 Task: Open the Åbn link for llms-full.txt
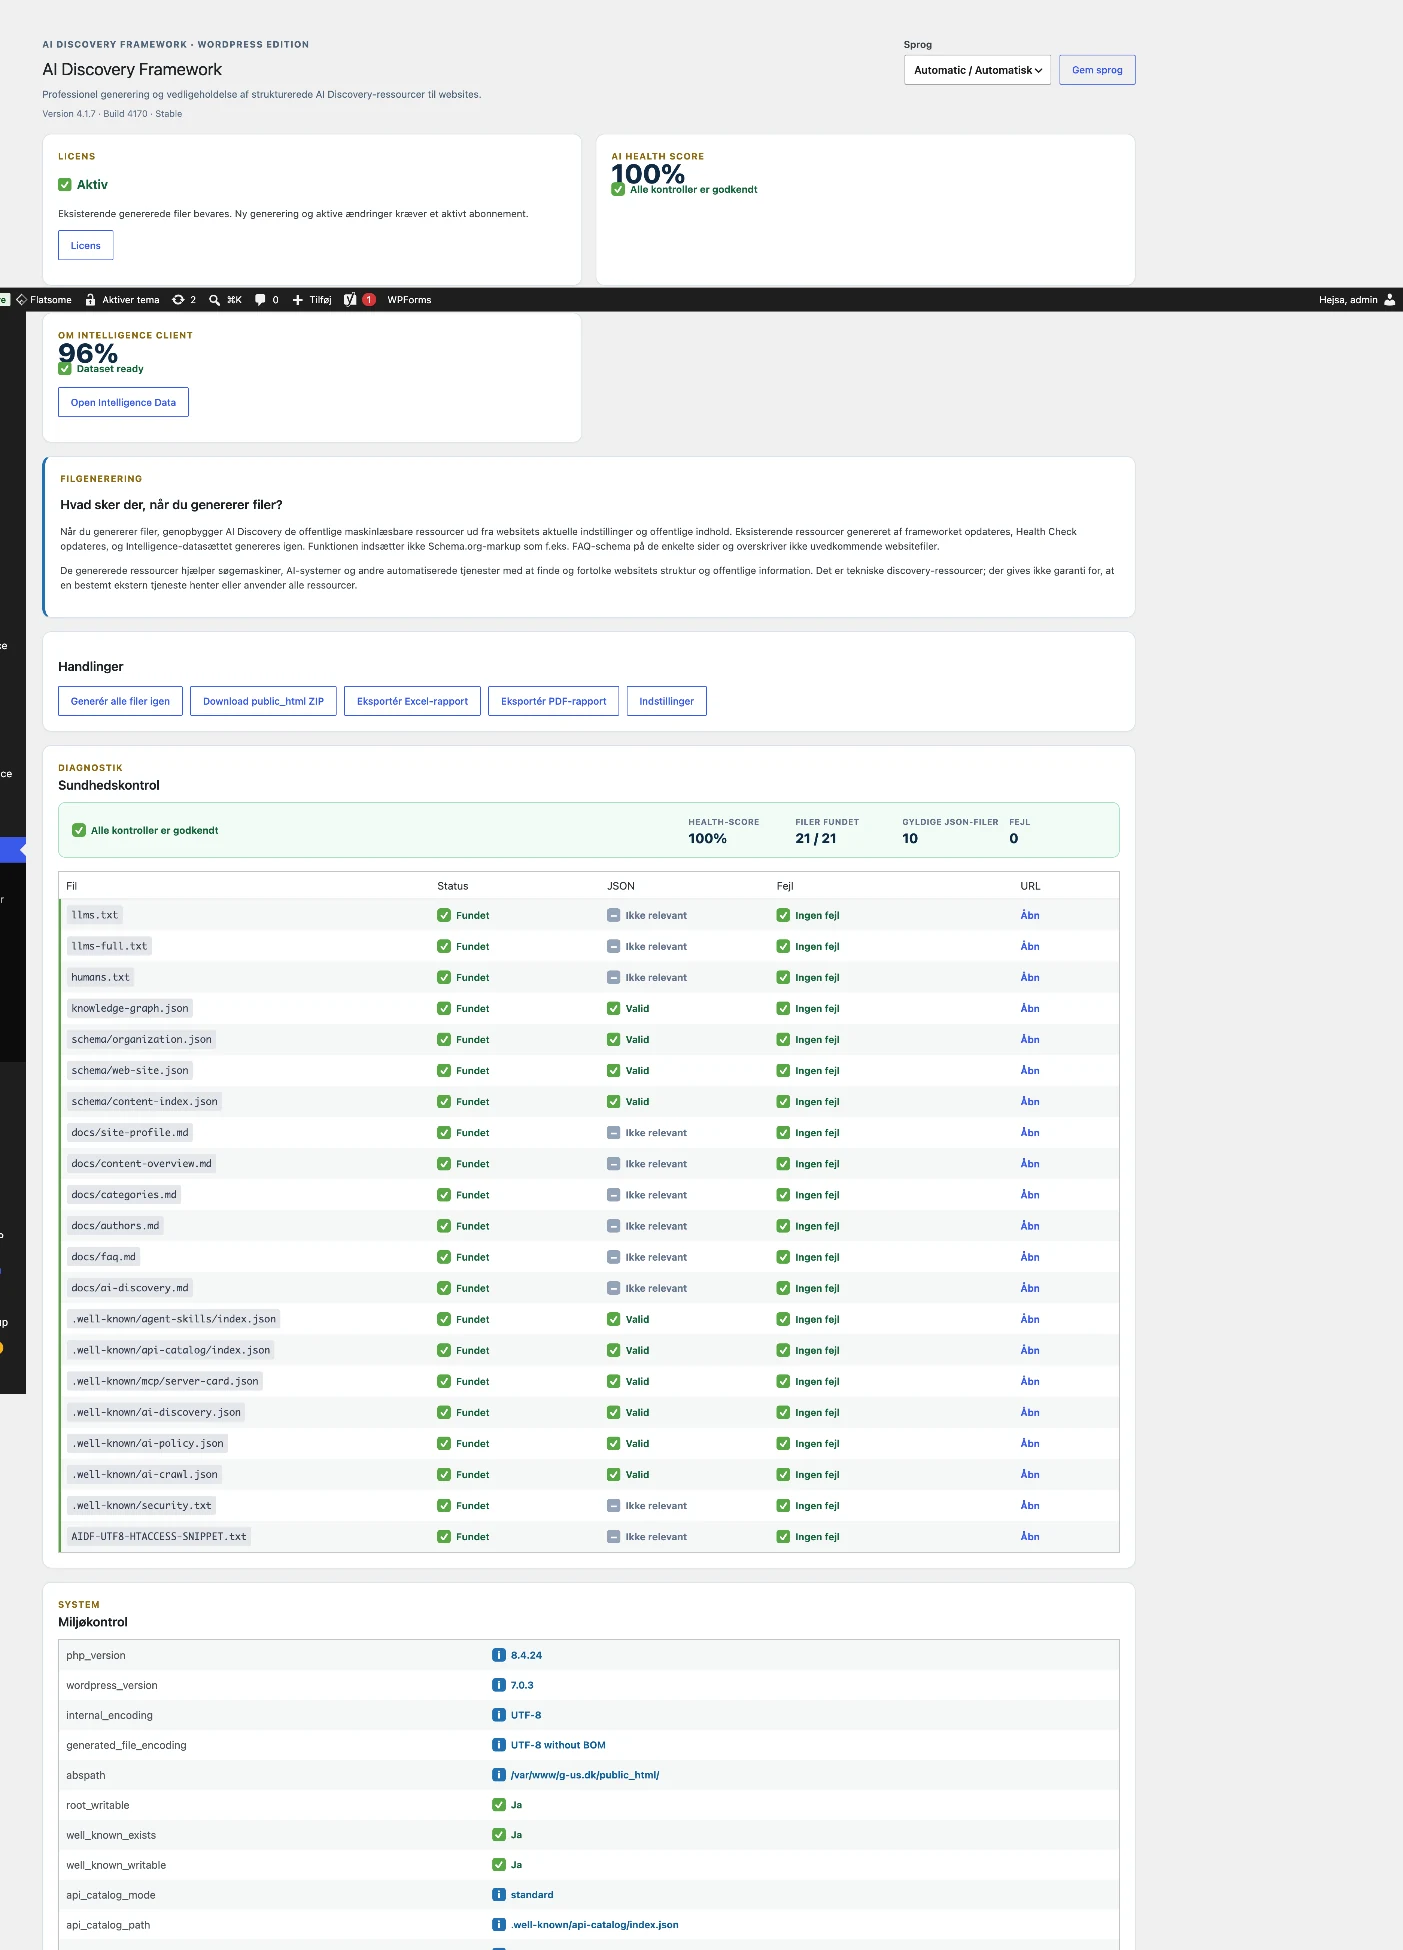pos(1030,946)
